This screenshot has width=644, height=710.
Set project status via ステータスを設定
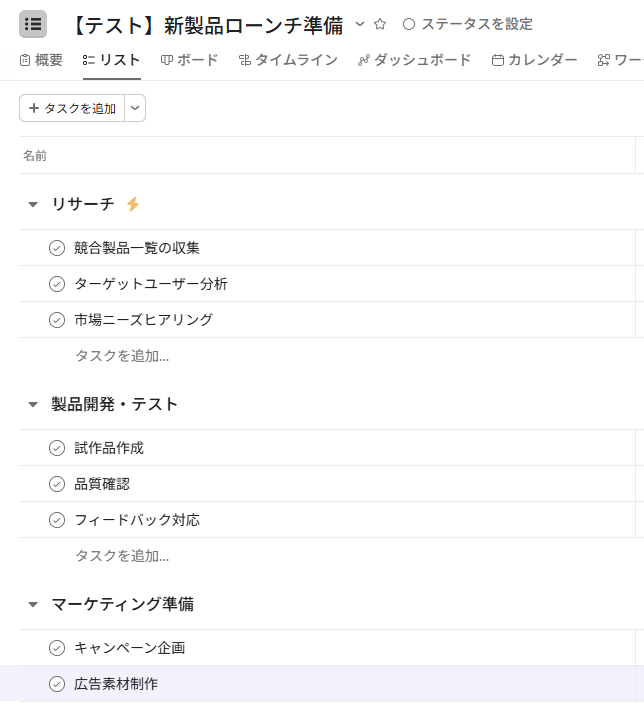pyautogui.click(x=467, y=24)
